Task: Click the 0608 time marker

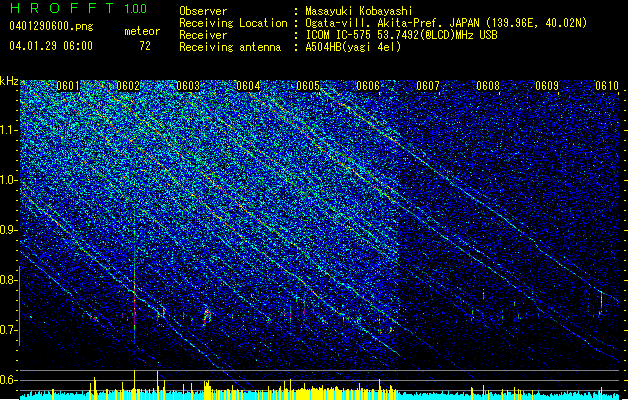Action: pos(488,86)
